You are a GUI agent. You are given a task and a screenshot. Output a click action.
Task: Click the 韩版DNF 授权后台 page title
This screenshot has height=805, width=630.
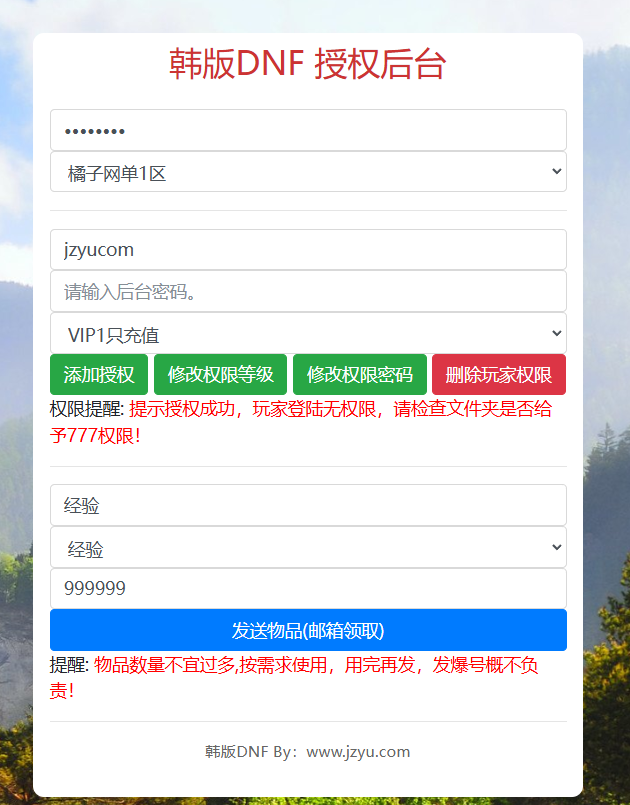click(308, 64)
